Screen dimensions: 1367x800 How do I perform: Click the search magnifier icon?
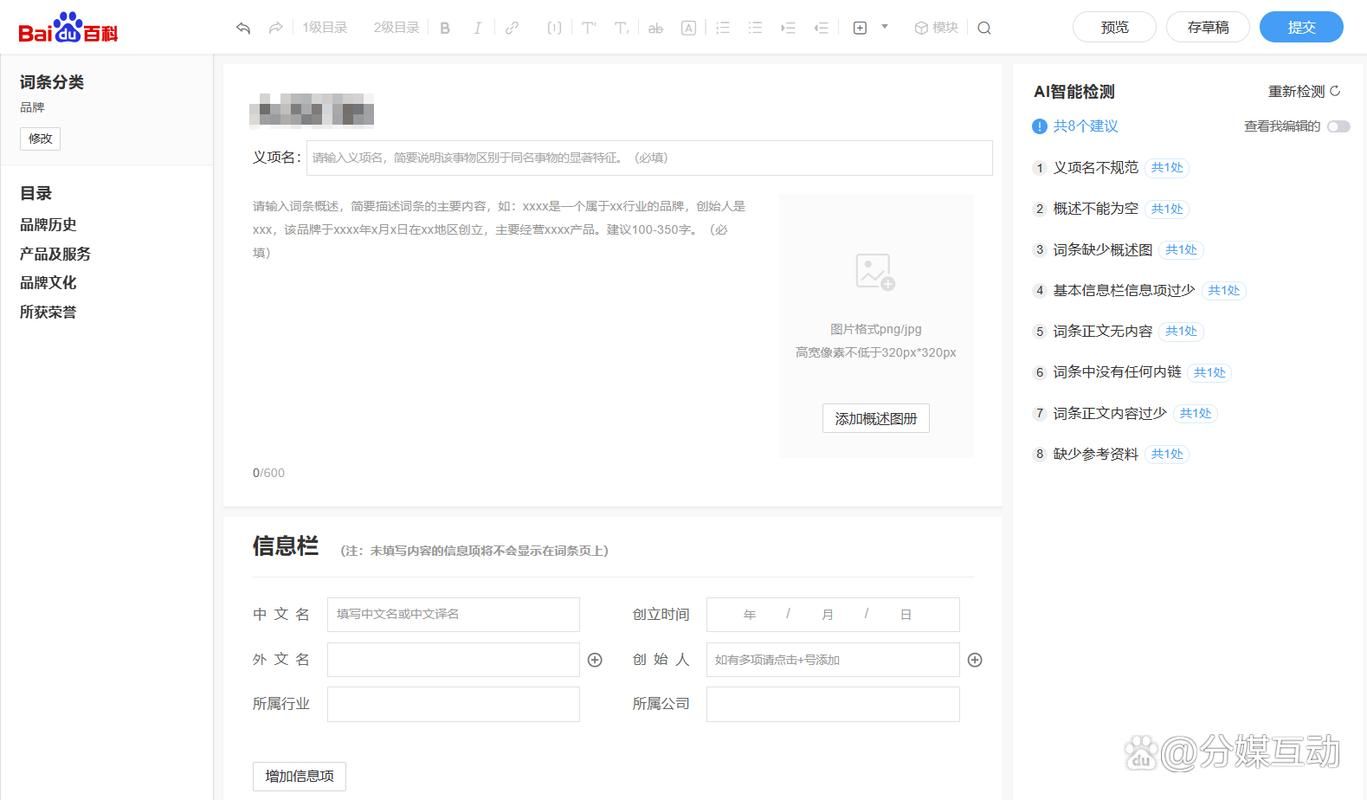(984, 28)
